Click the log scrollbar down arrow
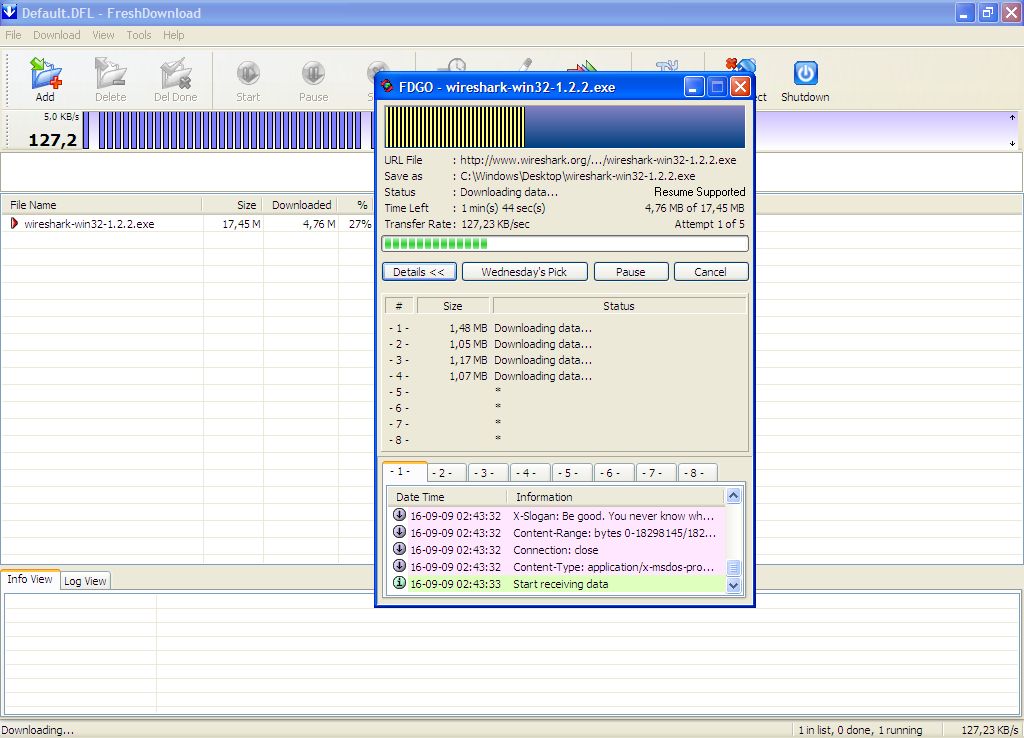The width and height of the screenshot is (1024, 738). pyautogui.click(x=733, y=585)
